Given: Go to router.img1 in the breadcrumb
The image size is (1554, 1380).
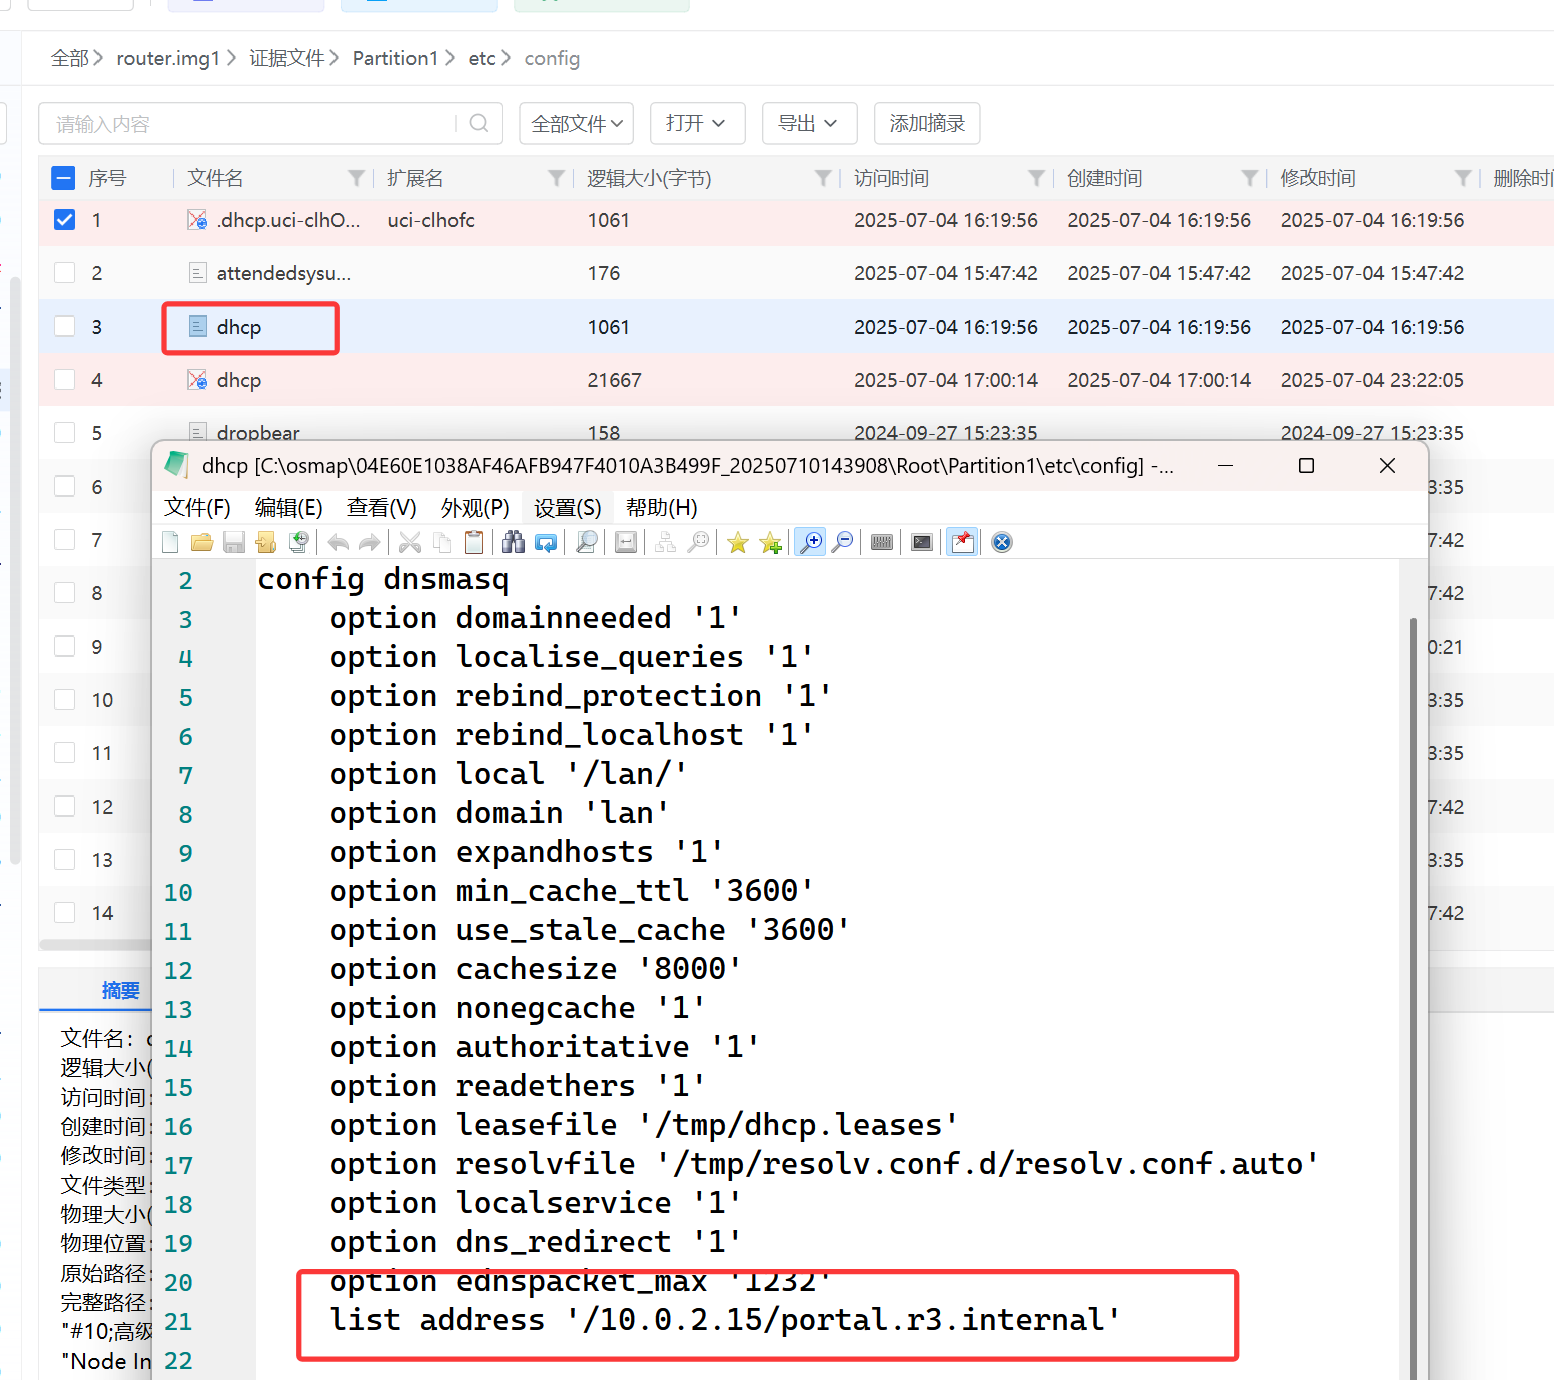Looking at the screenshot, I should (168, 58).
